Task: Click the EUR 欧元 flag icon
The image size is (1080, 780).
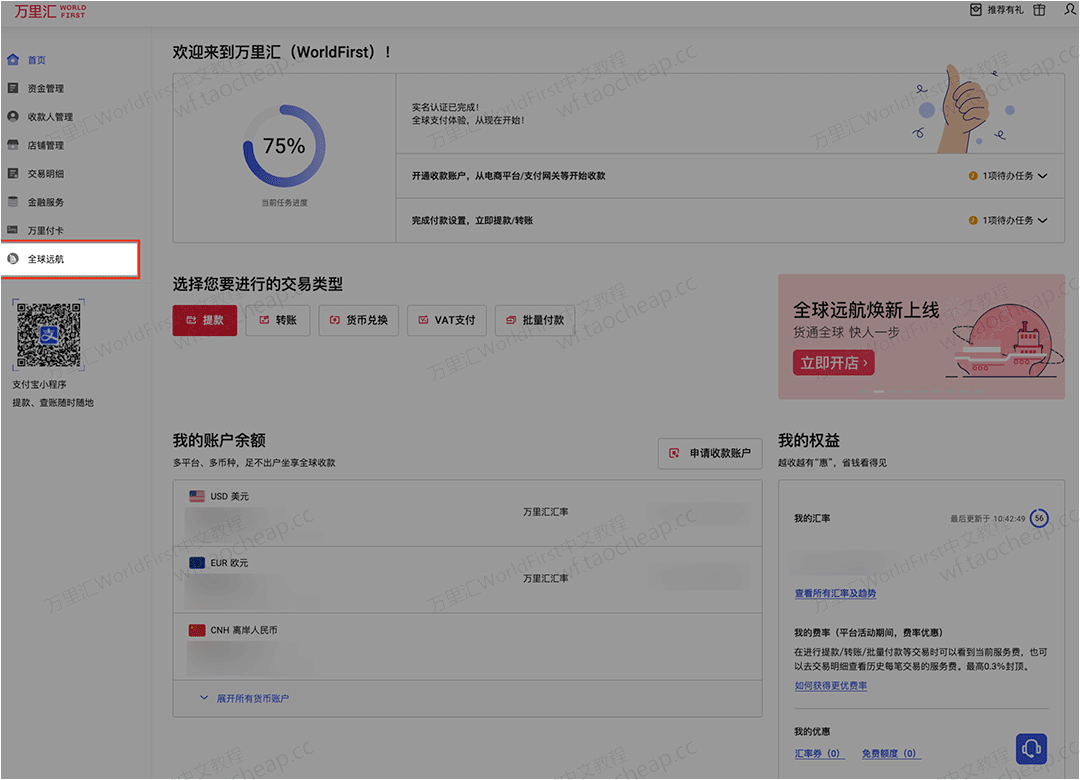Action: click(197, 563)
